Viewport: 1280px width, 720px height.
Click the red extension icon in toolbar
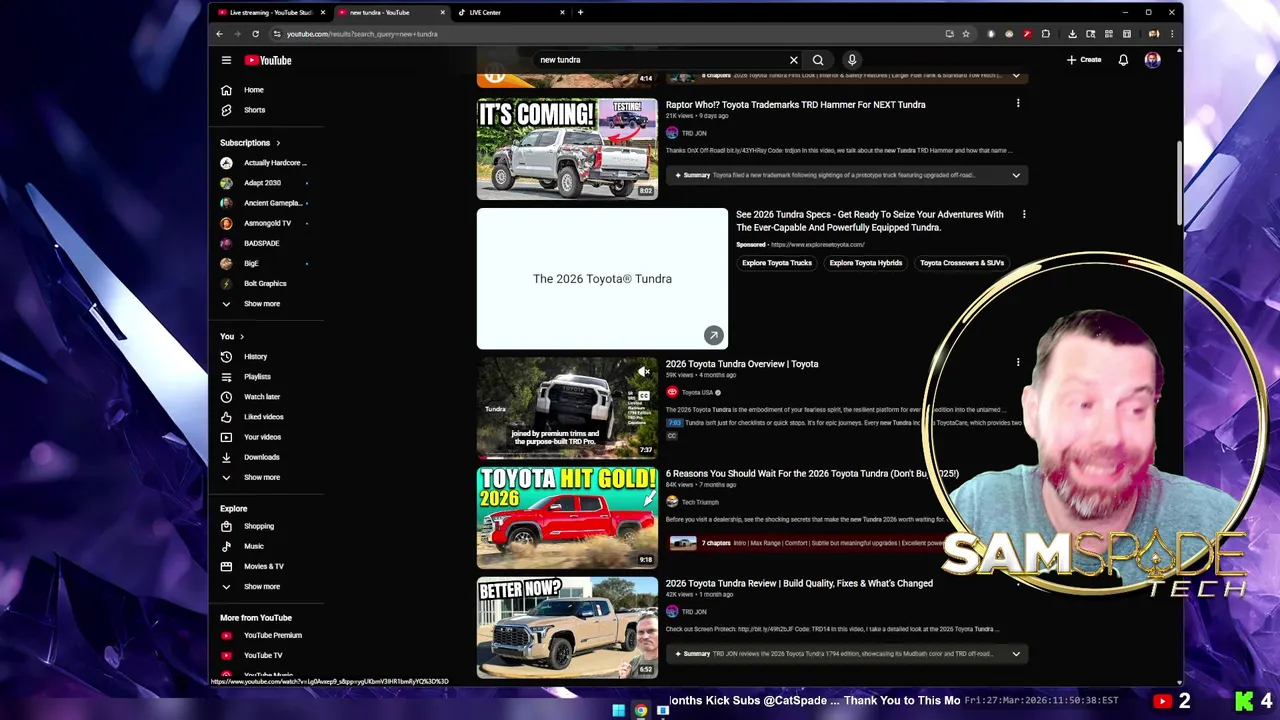point(1027,34)
